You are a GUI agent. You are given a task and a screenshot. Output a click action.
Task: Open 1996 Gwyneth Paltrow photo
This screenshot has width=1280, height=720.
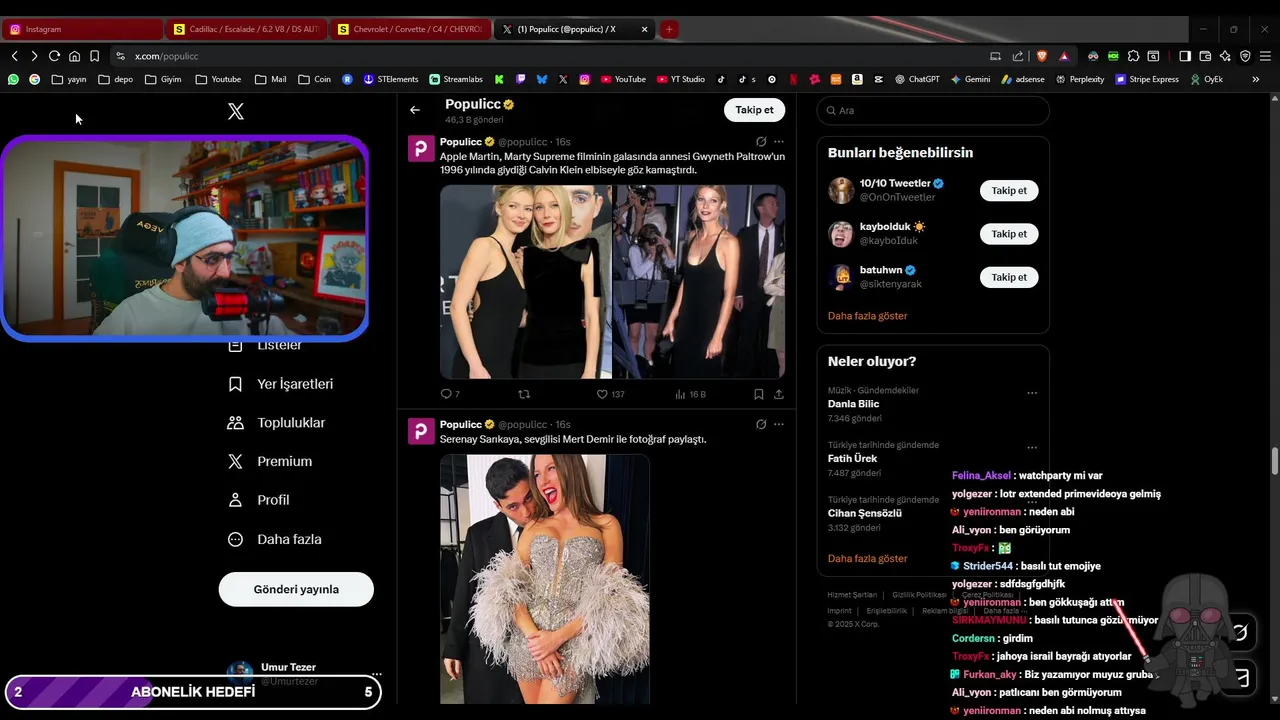point(699,282)
